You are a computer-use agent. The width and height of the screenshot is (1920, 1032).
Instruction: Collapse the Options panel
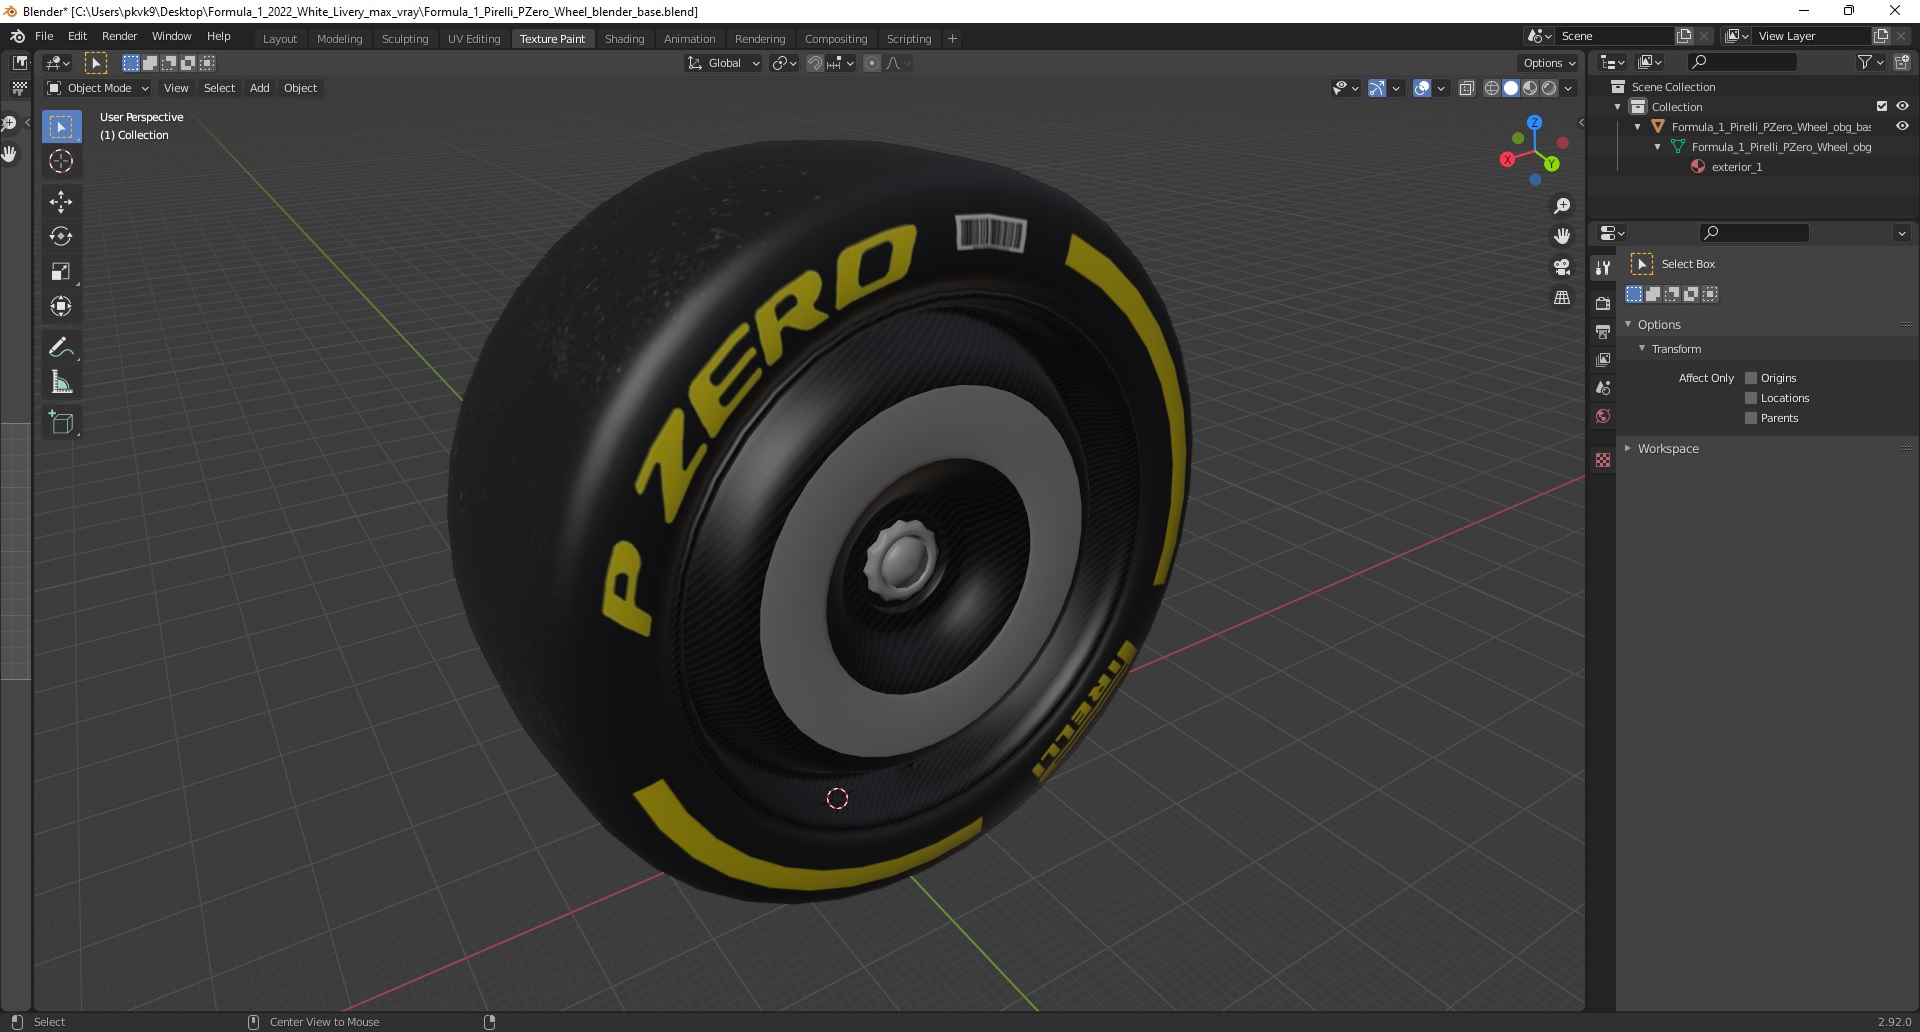1628,324
